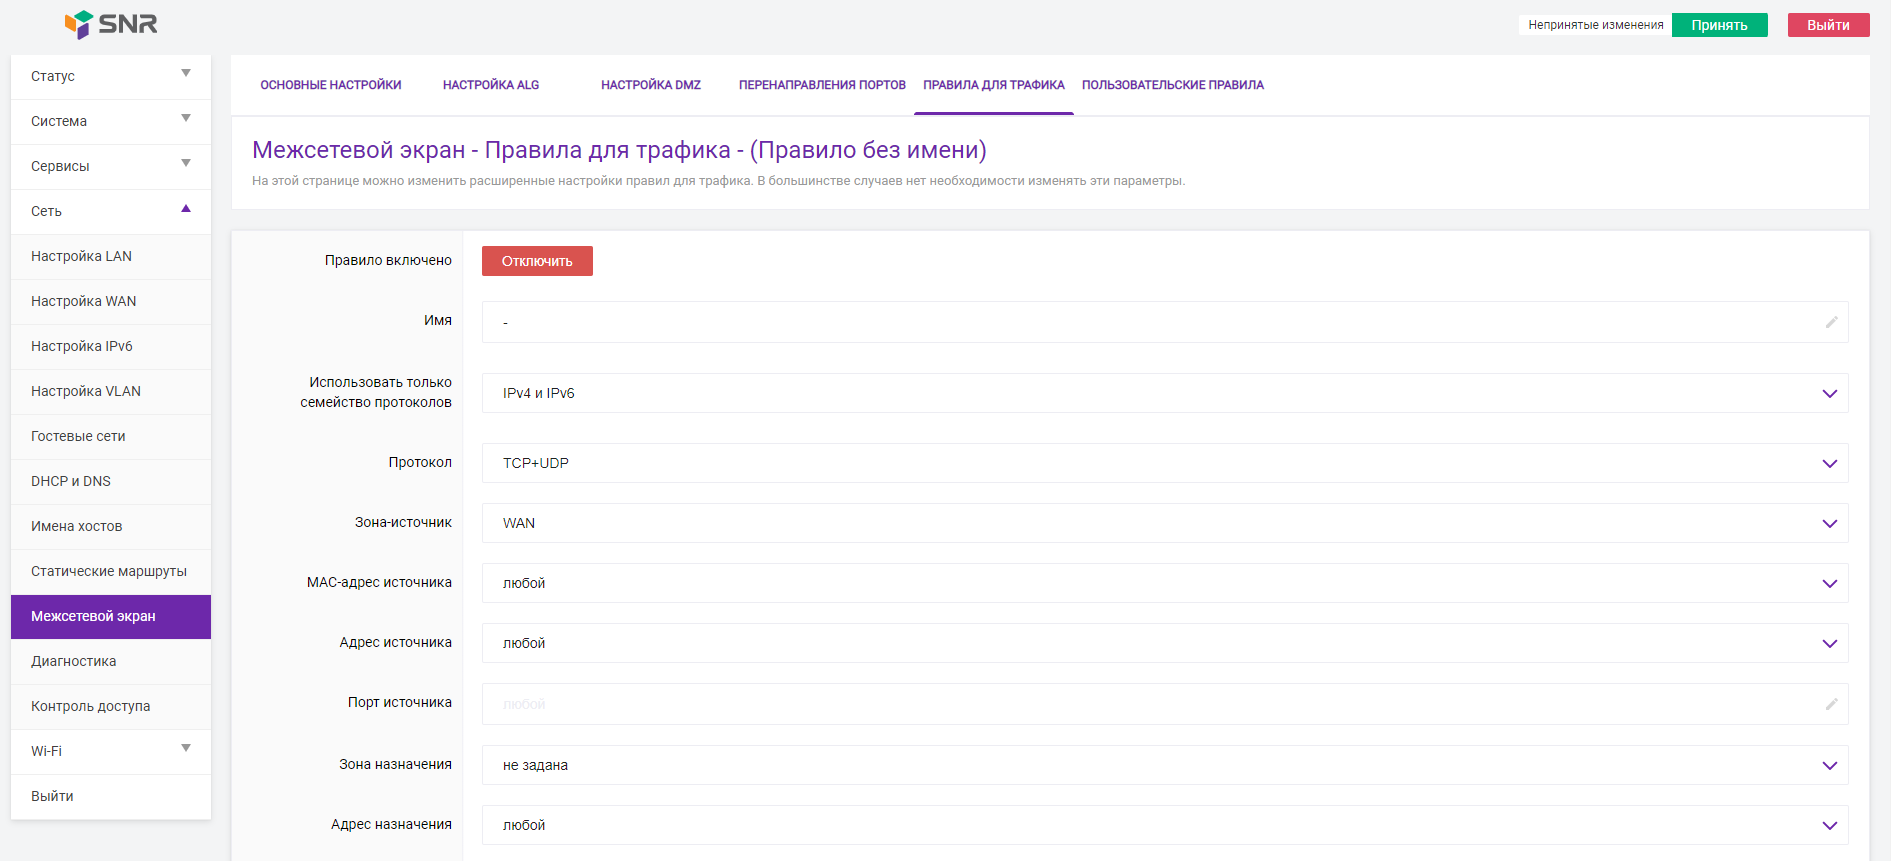The height and width of the screenshot is (861, 1891).
Task: Click the green Принять button
Action: pos(1719,25)
